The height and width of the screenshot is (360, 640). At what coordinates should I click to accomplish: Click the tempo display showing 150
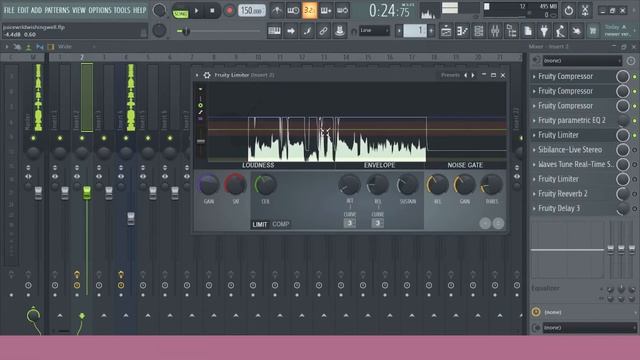pos(252,11)
